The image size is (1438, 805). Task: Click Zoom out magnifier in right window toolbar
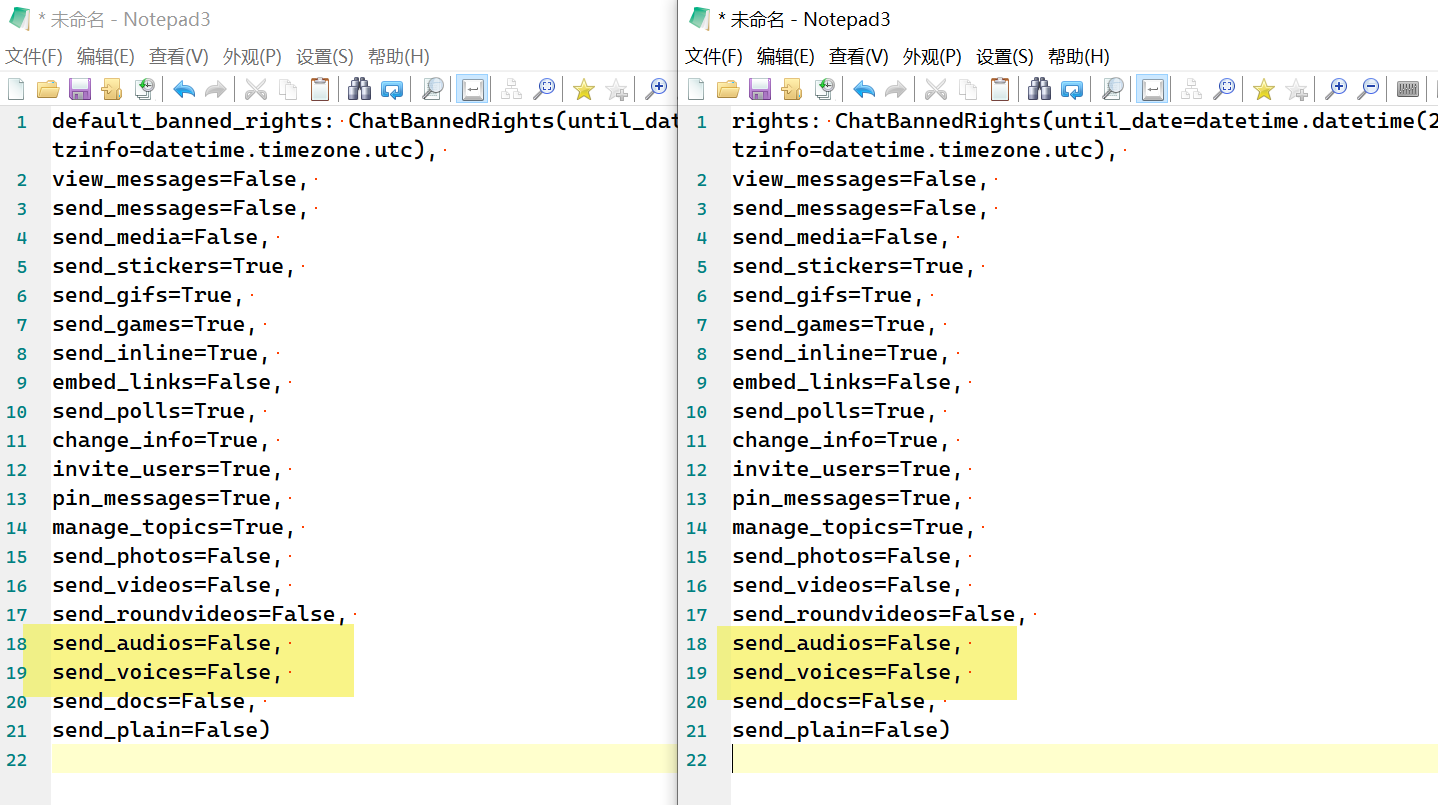[x=1369, y=90]
